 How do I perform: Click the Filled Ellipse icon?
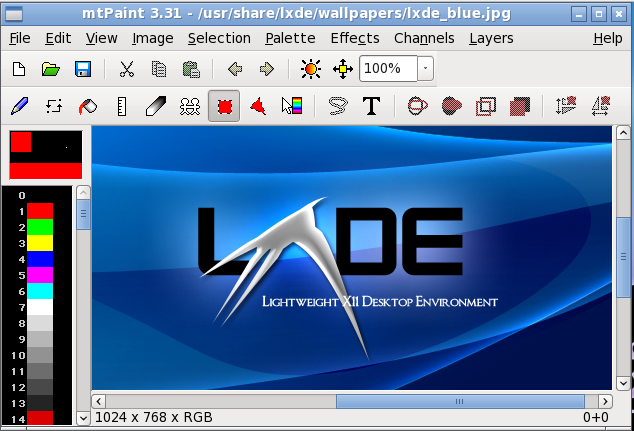452,106
